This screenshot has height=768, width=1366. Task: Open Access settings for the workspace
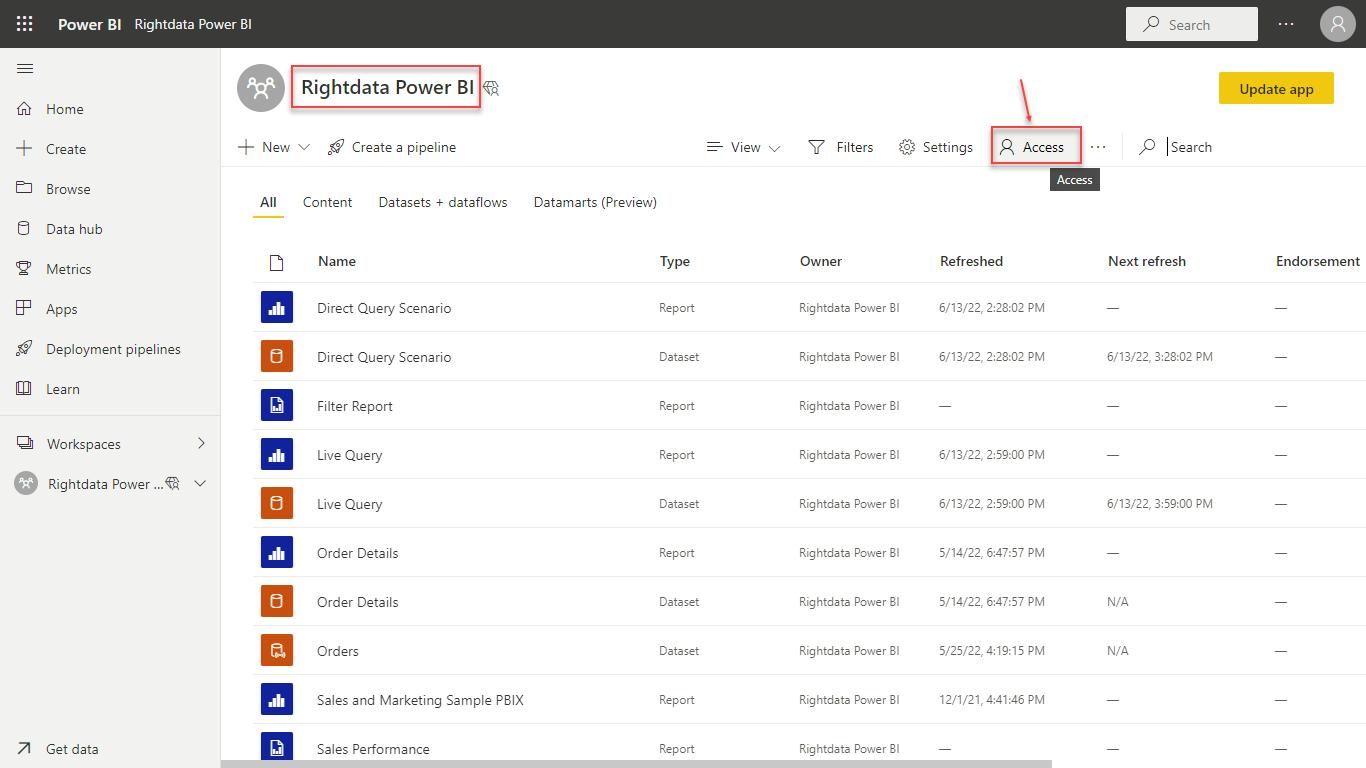[1035, 146]
